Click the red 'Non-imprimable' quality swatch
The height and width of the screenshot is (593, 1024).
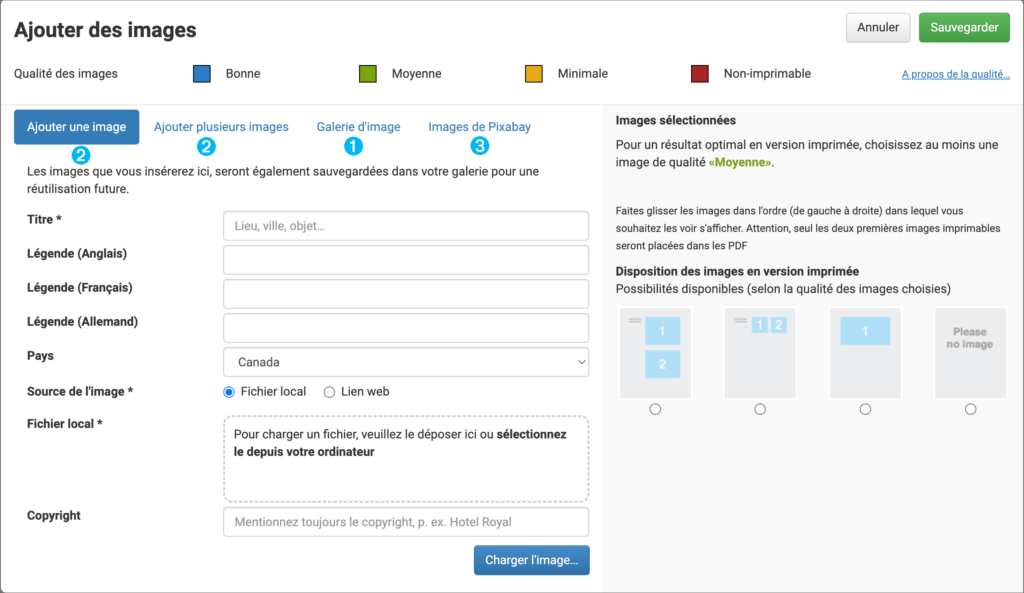pos(700,74)
